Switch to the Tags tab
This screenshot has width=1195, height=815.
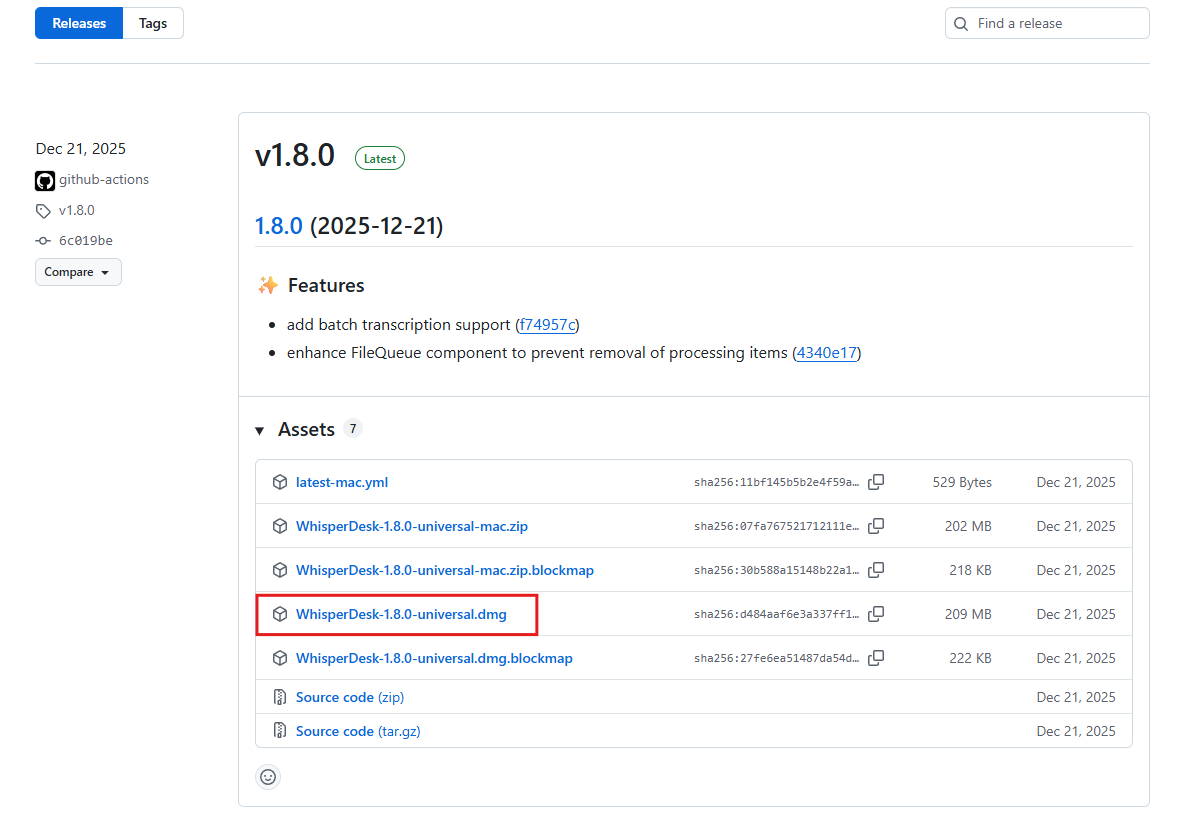click(153, 23)
